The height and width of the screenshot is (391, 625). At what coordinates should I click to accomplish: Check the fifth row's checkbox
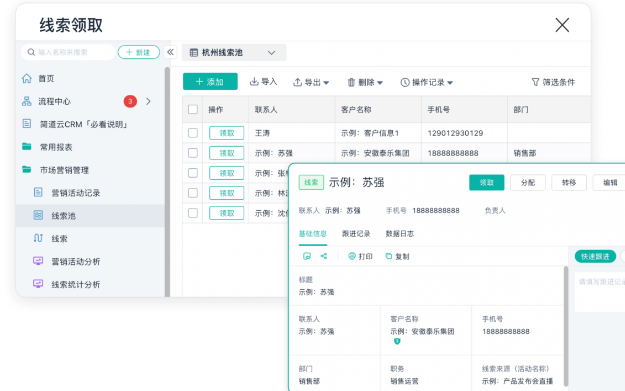click(x=193, y=213)
